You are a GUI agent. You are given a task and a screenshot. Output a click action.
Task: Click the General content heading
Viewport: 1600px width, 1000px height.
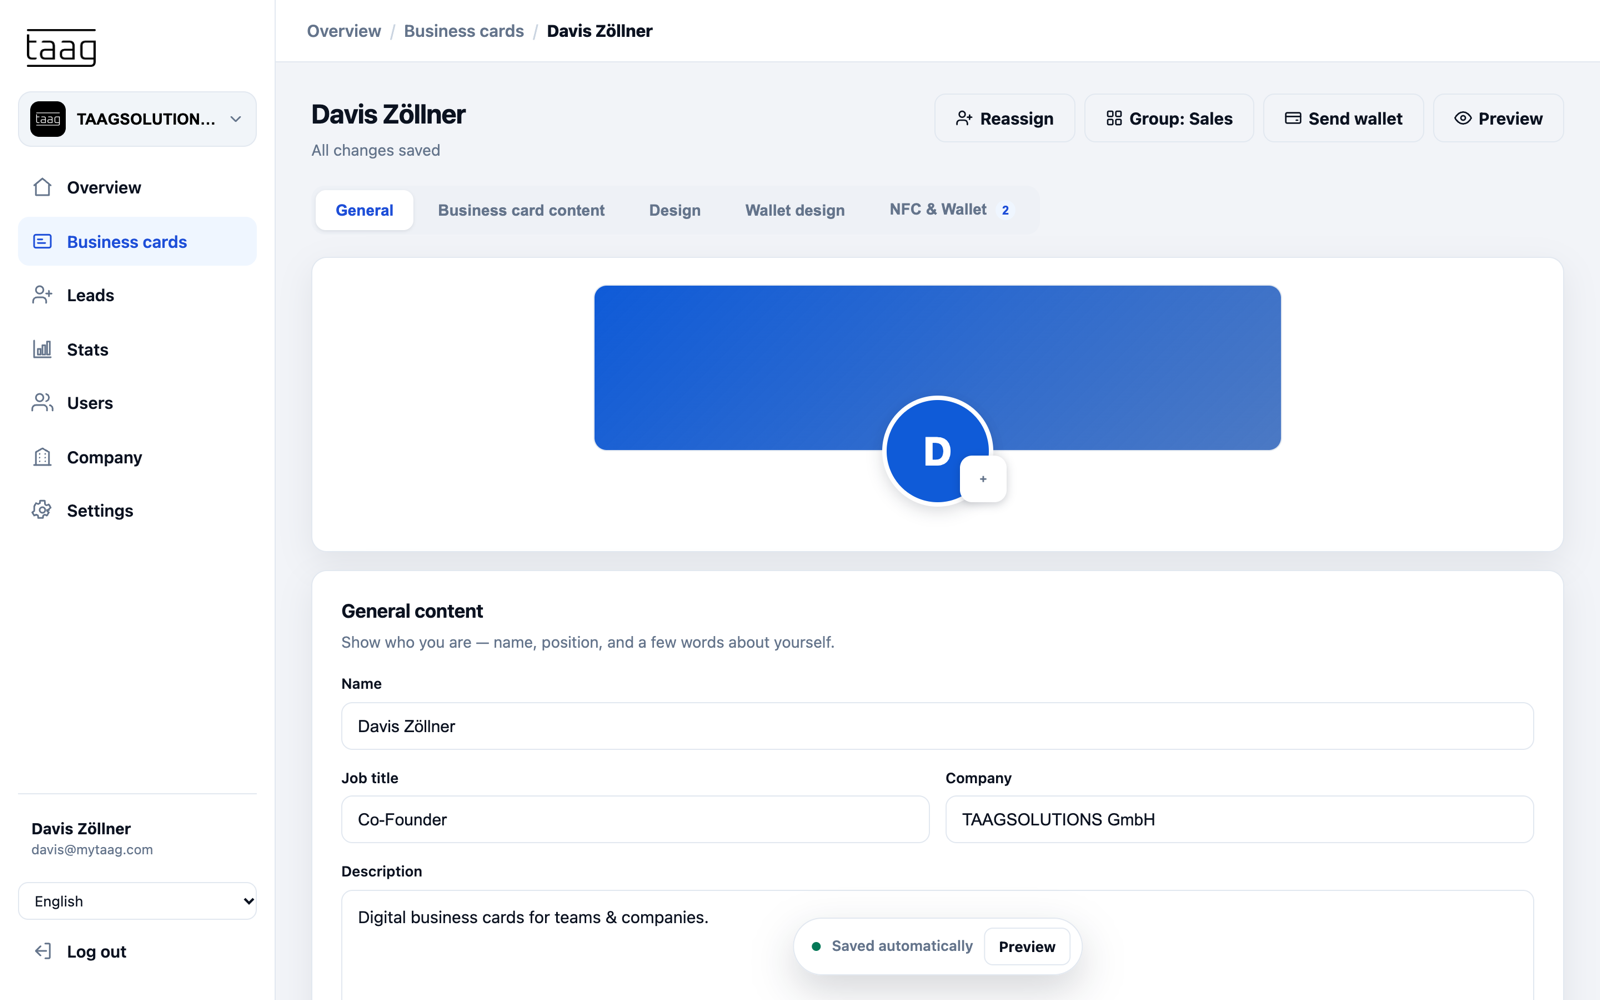point(412,611)
